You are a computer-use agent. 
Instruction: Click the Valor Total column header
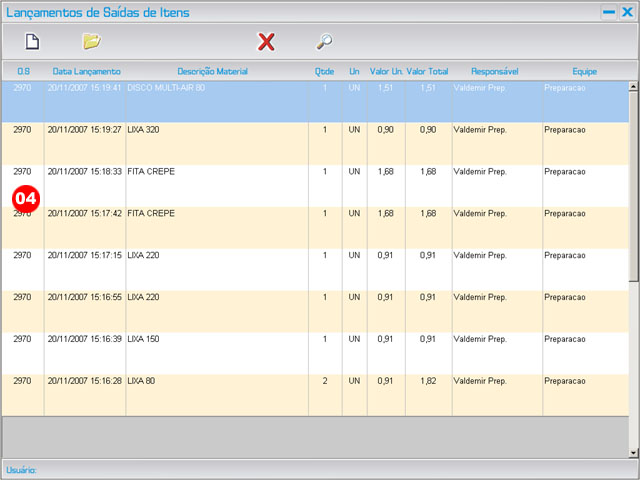428,72
